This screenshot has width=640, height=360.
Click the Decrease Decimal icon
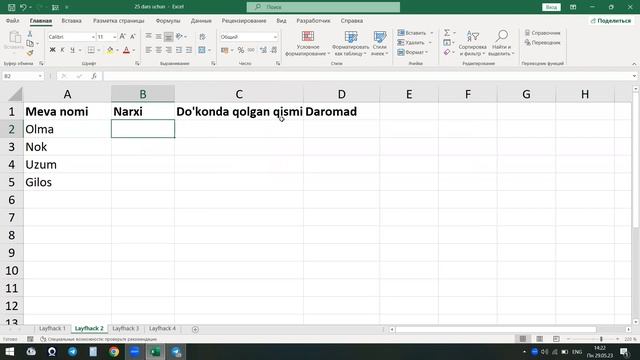point(274,50)
